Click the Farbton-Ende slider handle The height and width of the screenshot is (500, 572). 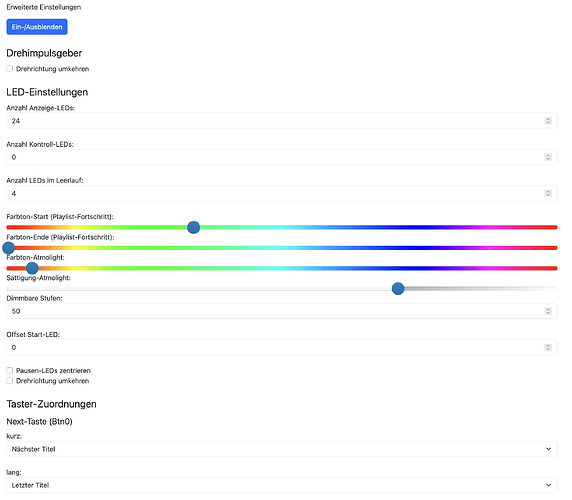[x=8, y=248]
